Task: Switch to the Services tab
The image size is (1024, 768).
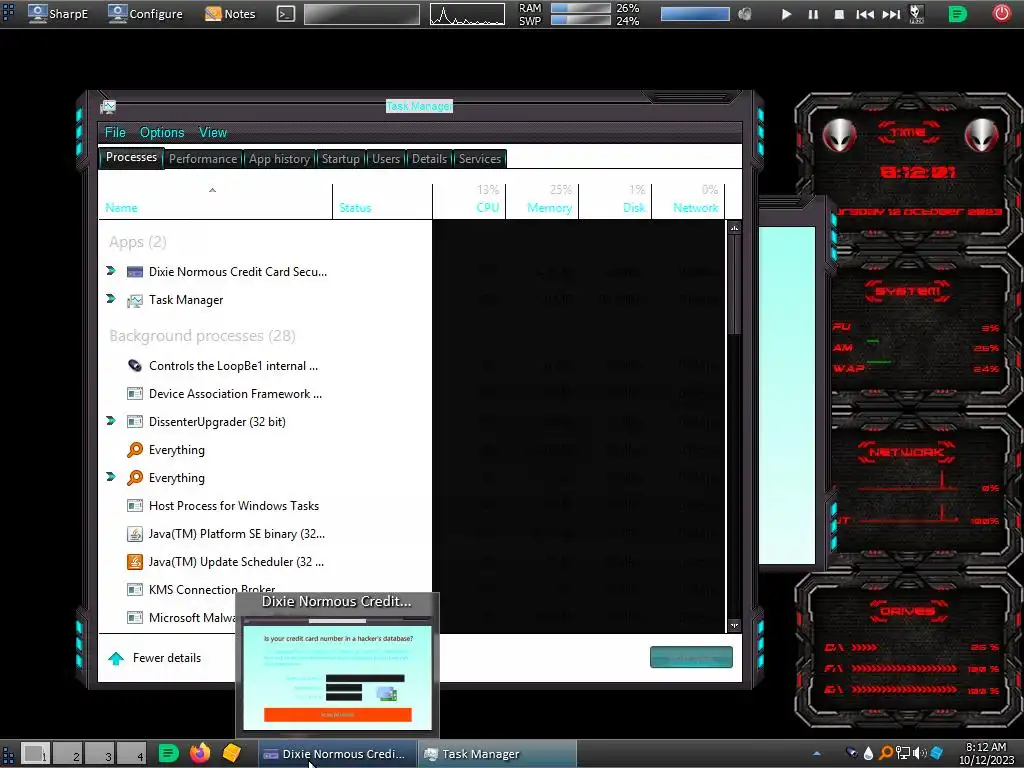Action: point(480,159)
